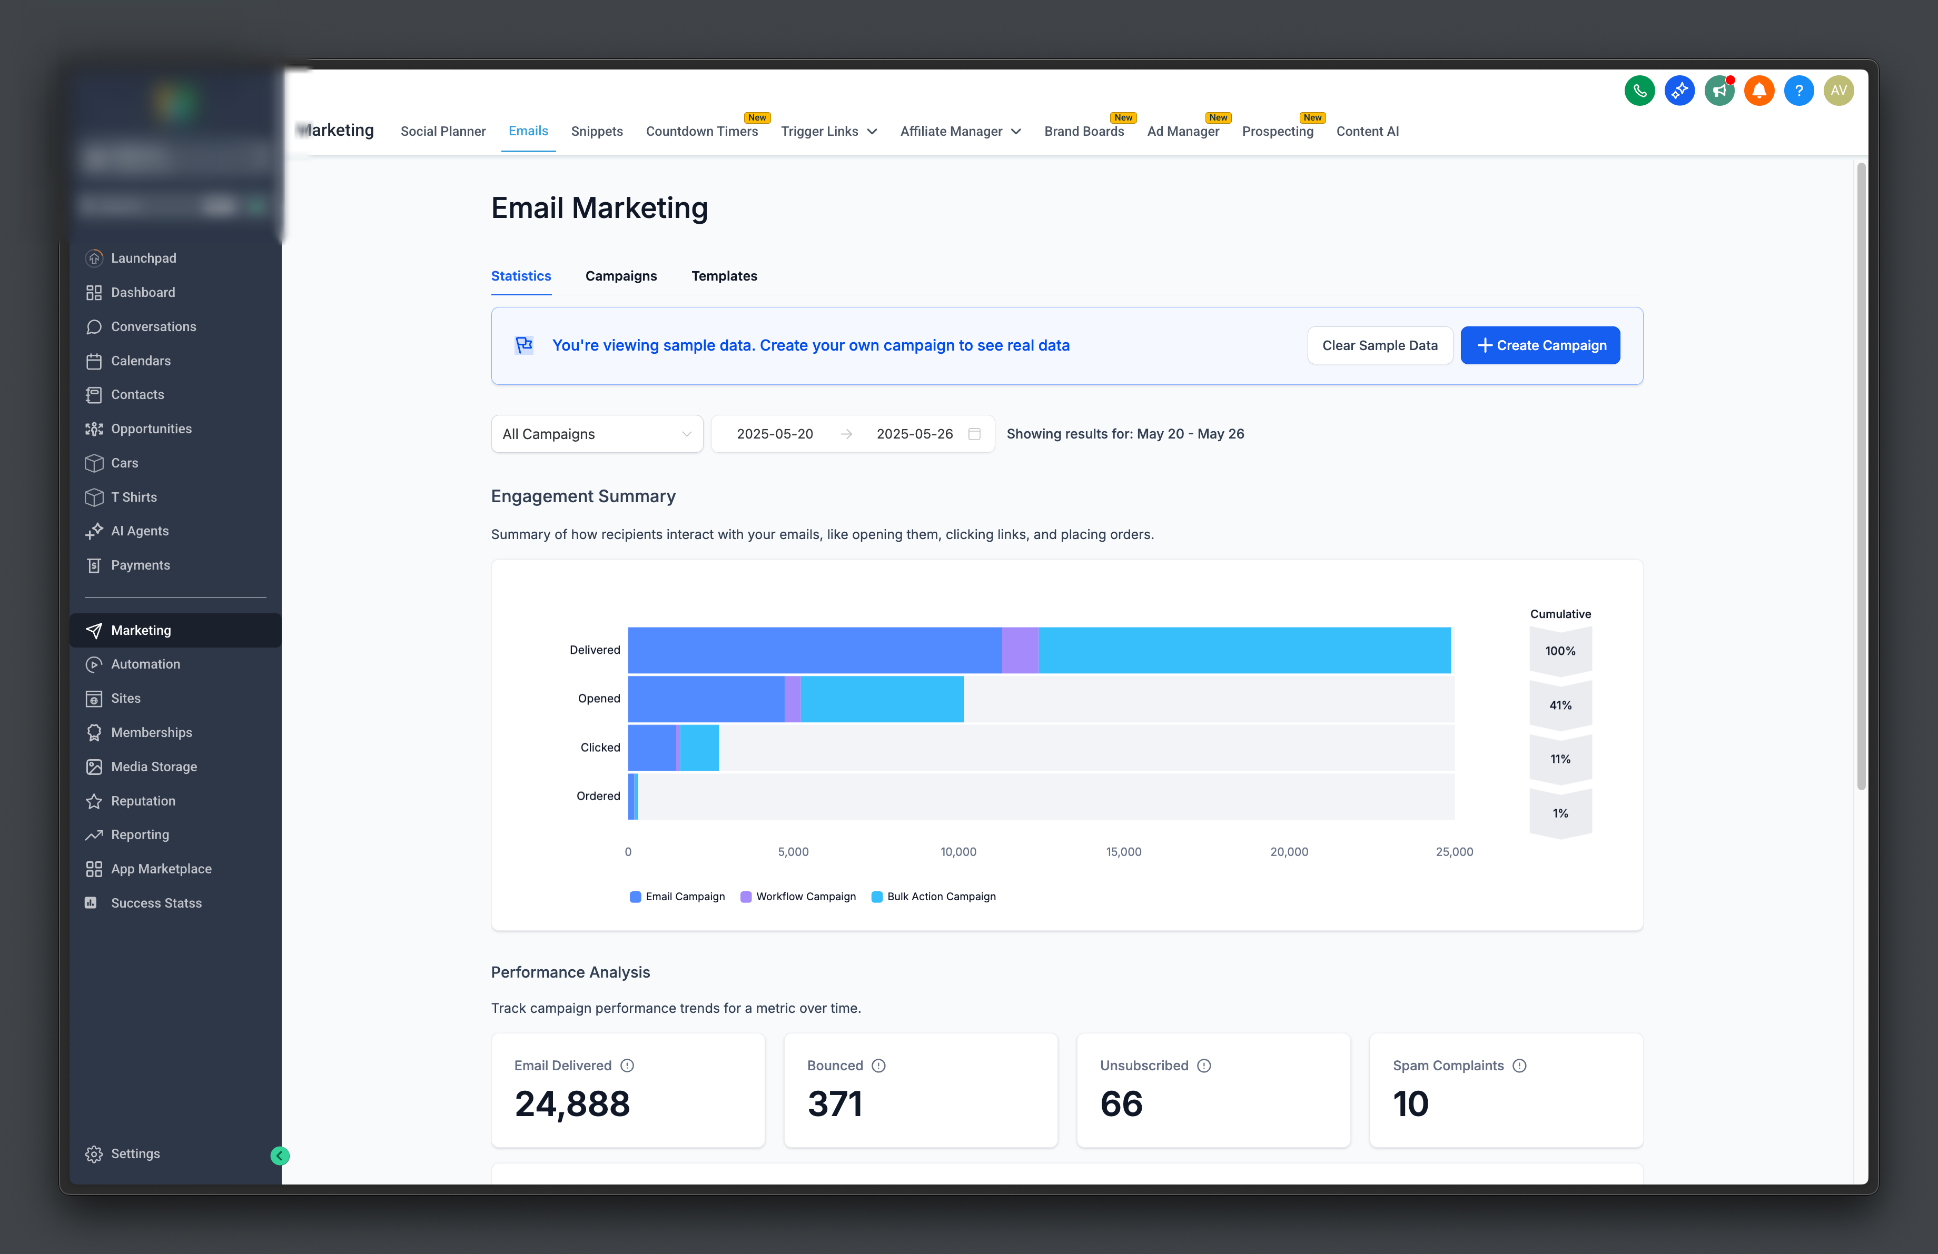Screen dimensions: 1938x1254
Task: Click the Payments receipt icon
Action: click(94, 565)
